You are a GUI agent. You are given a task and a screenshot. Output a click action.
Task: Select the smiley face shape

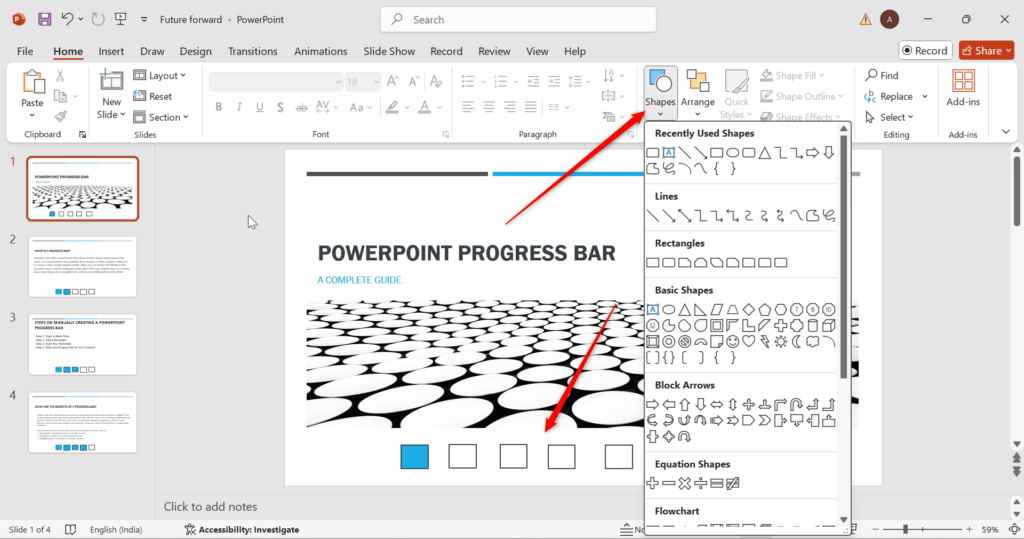(733, 342)
